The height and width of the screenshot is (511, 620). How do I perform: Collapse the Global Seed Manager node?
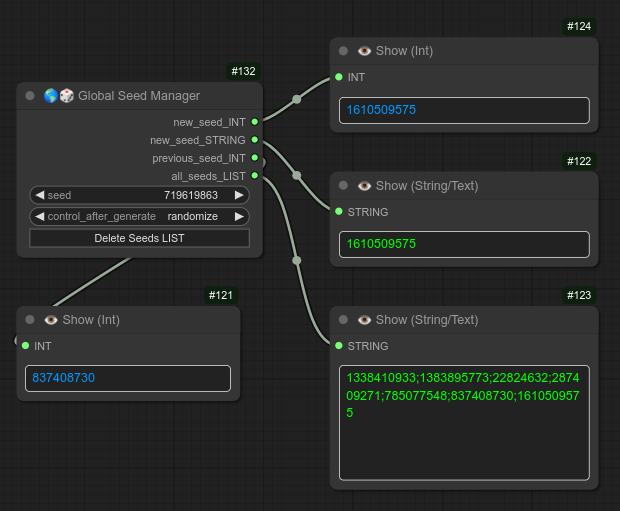tap(30, 96)
